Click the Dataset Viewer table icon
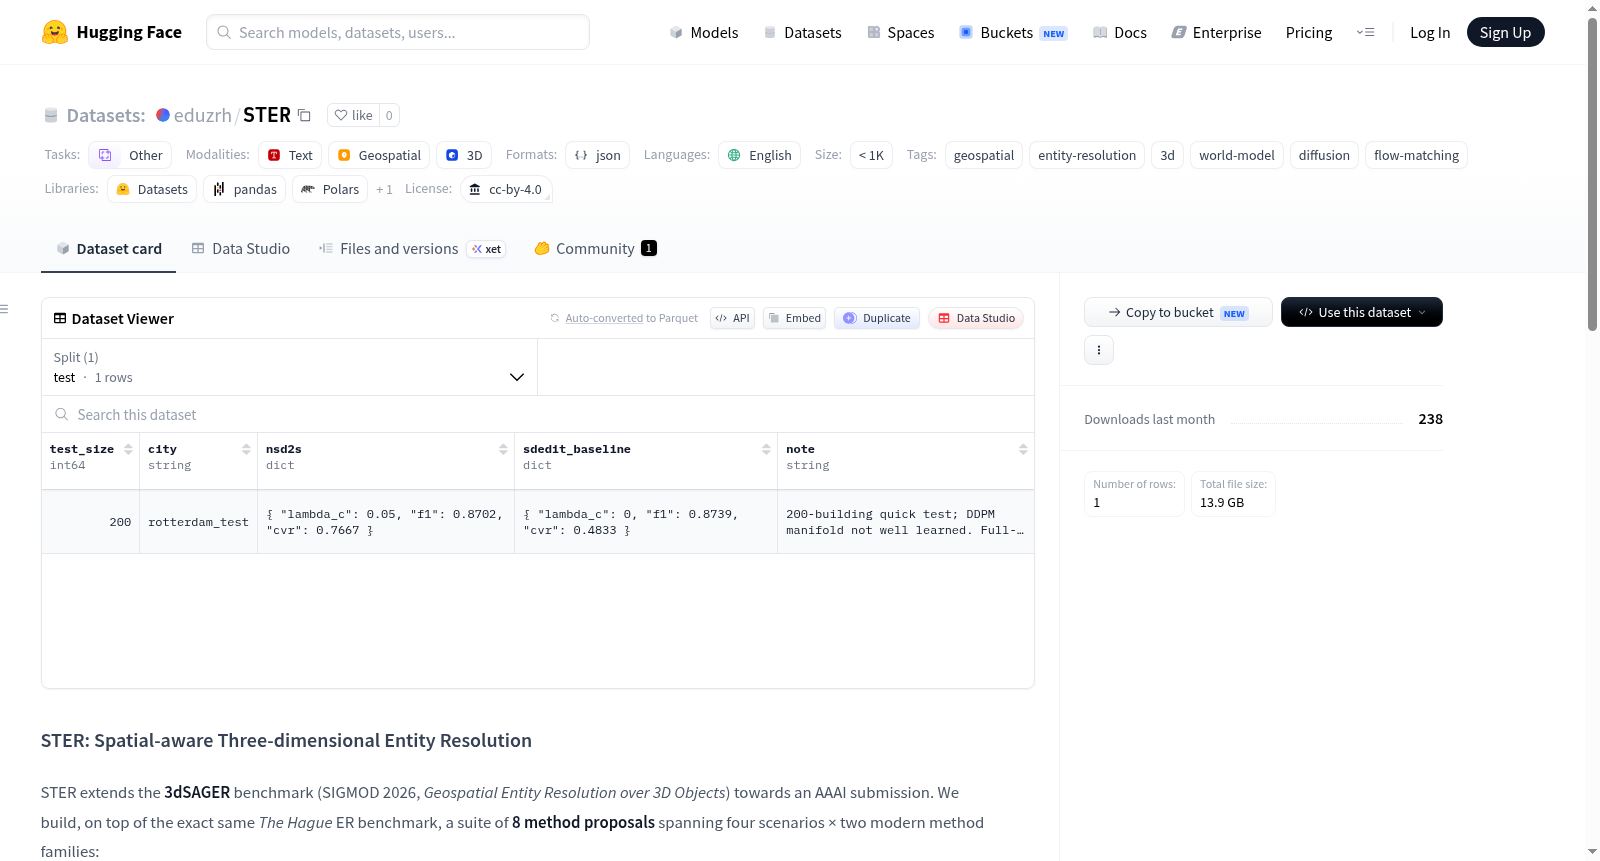This screenshot has height=861, width=1600. (x=60, y=318)
